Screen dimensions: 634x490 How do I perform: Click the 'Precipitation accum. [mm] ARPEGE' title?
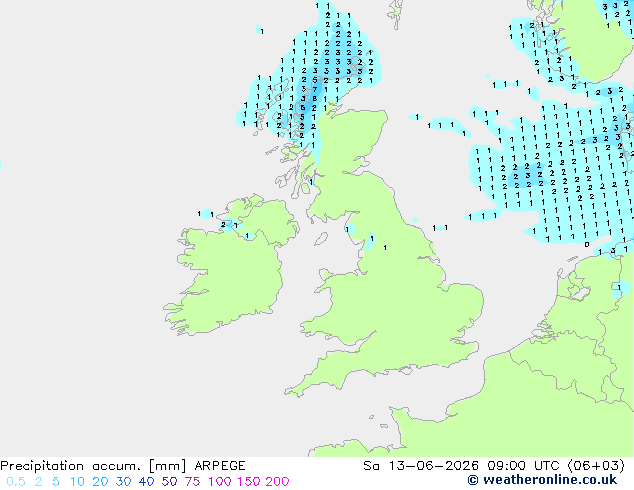coord(123,466)
